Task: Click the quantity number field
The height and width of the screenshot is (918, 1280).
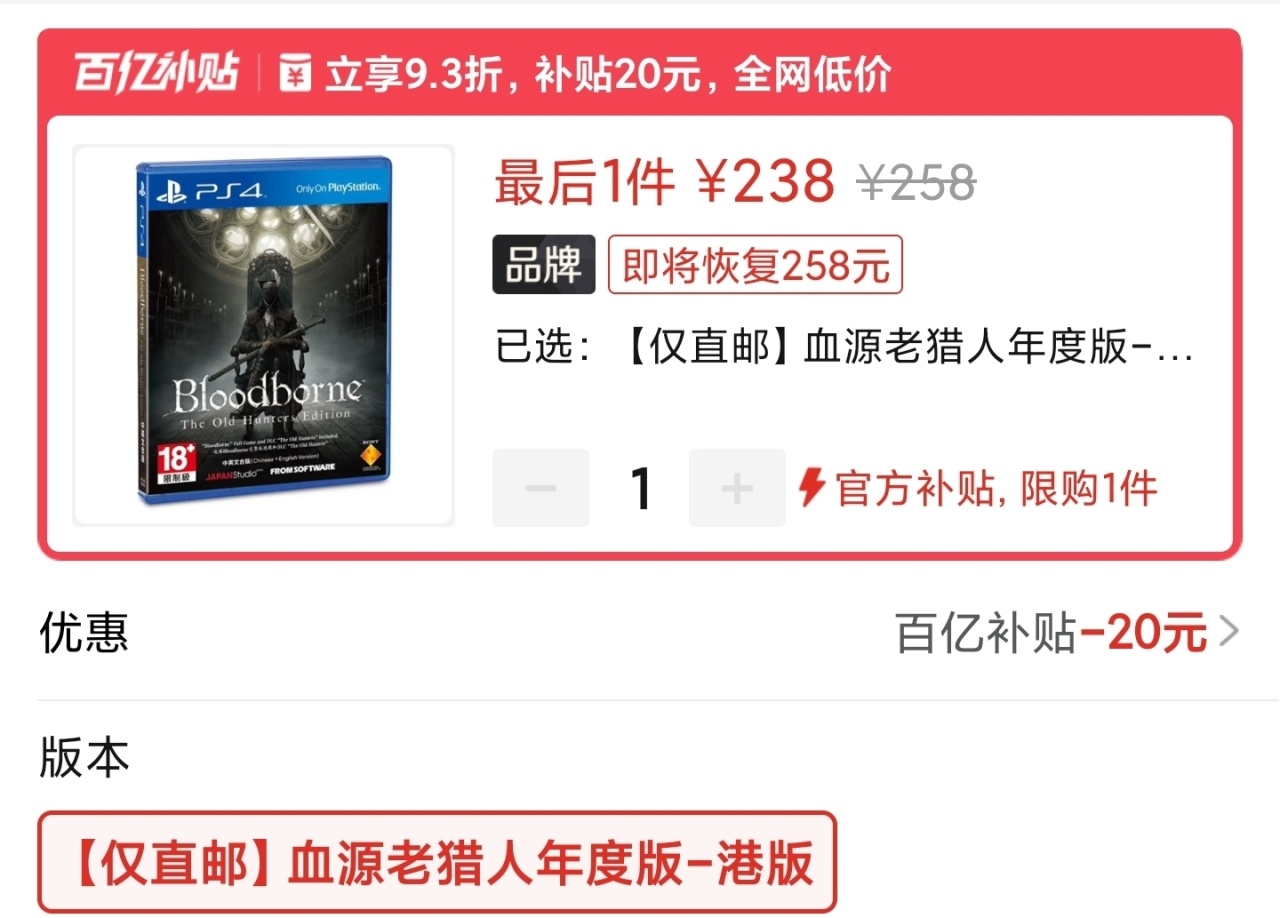Action: pos(639,488)
